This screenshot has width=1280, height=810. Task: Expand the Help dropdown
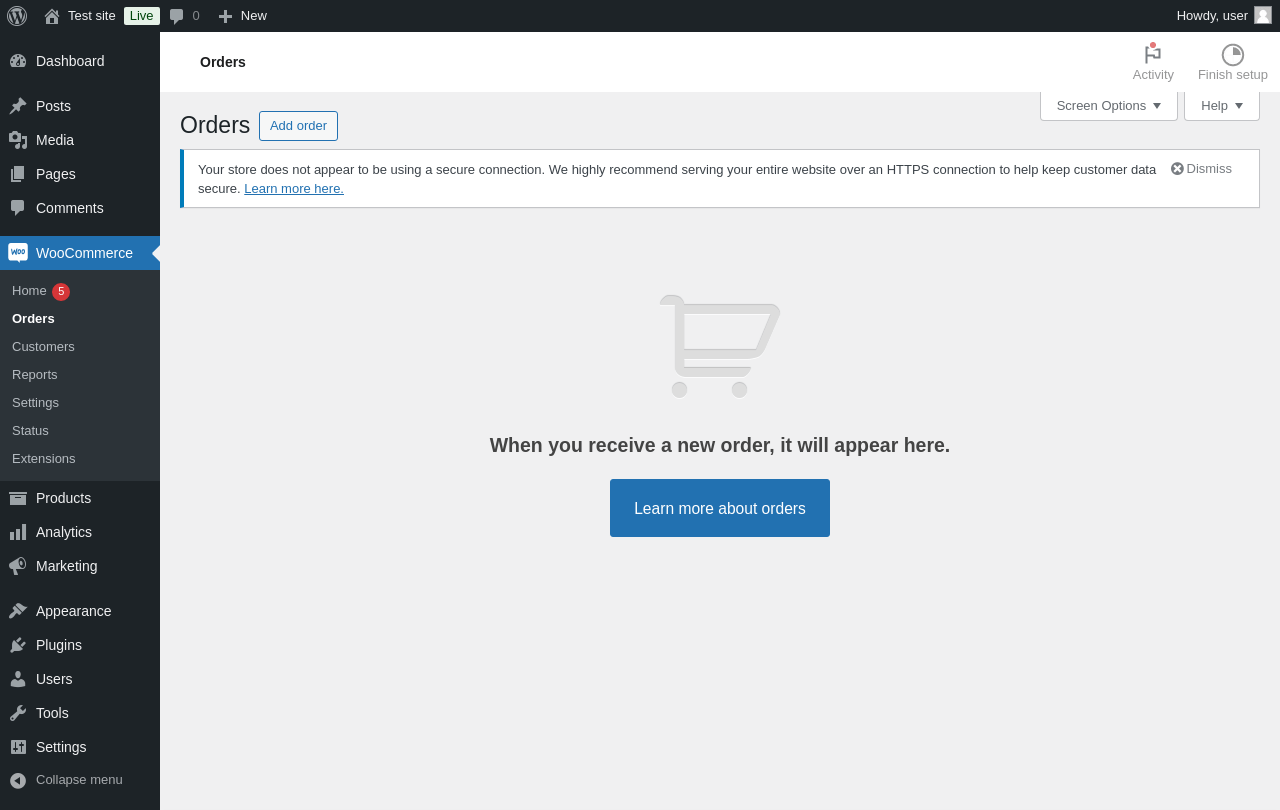tap(1222, 106)
